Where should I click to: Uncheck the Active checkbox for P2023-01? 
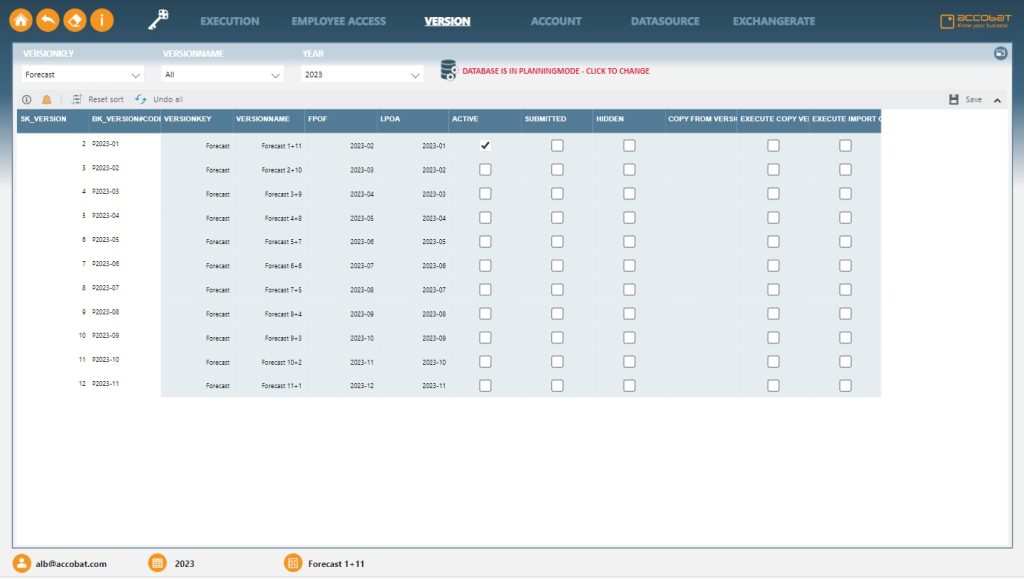485,144
